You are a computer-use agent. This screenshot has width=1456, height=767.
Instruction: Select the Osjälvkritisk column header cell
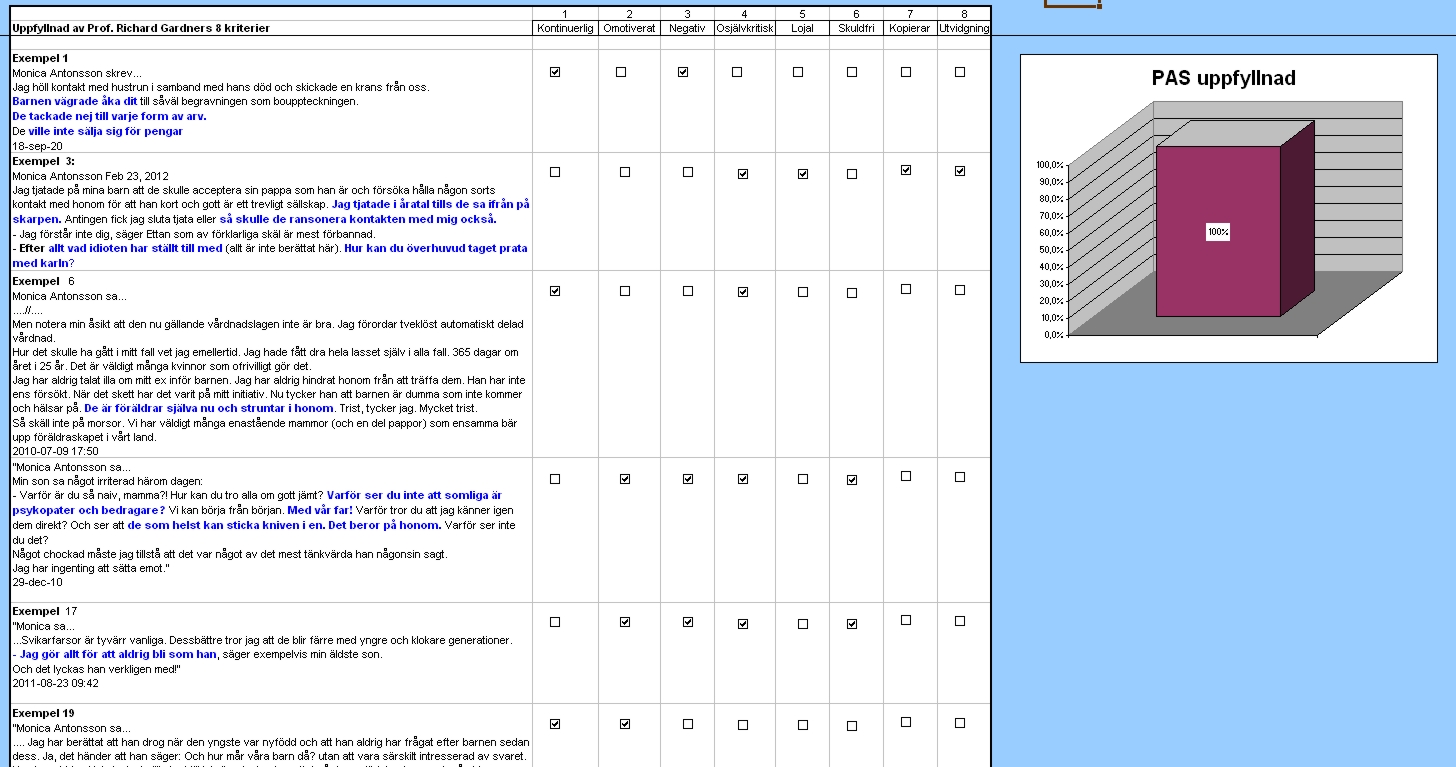coord(745,28)
